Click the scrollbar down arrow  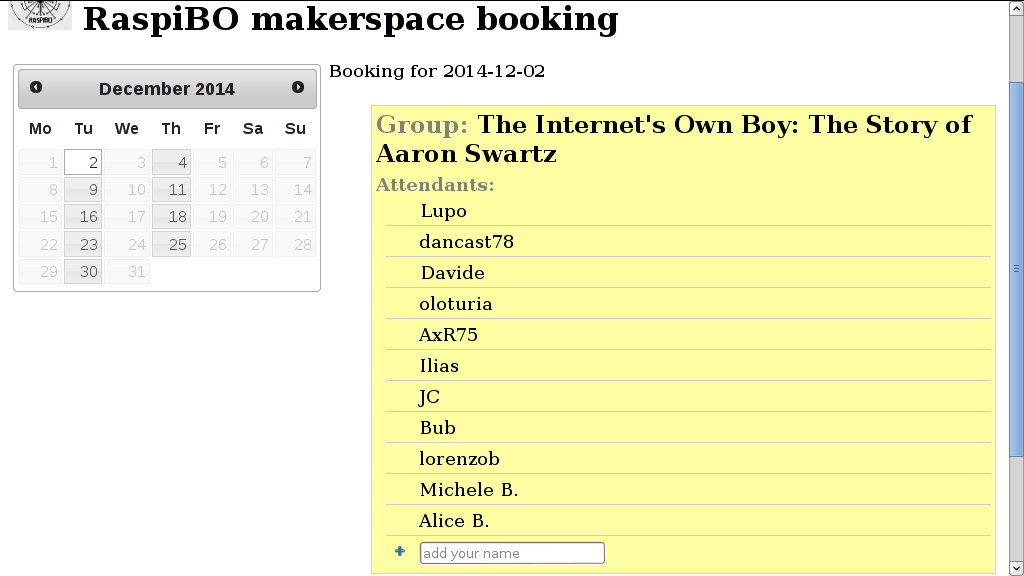[1016, 568]
